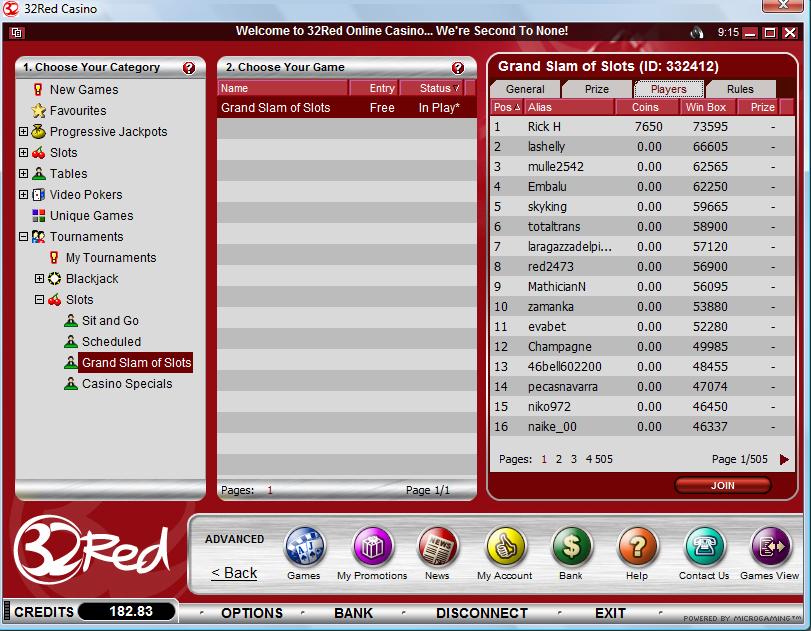Jump to players page 505
The image size is (811, 631).
tap(604, 459)
